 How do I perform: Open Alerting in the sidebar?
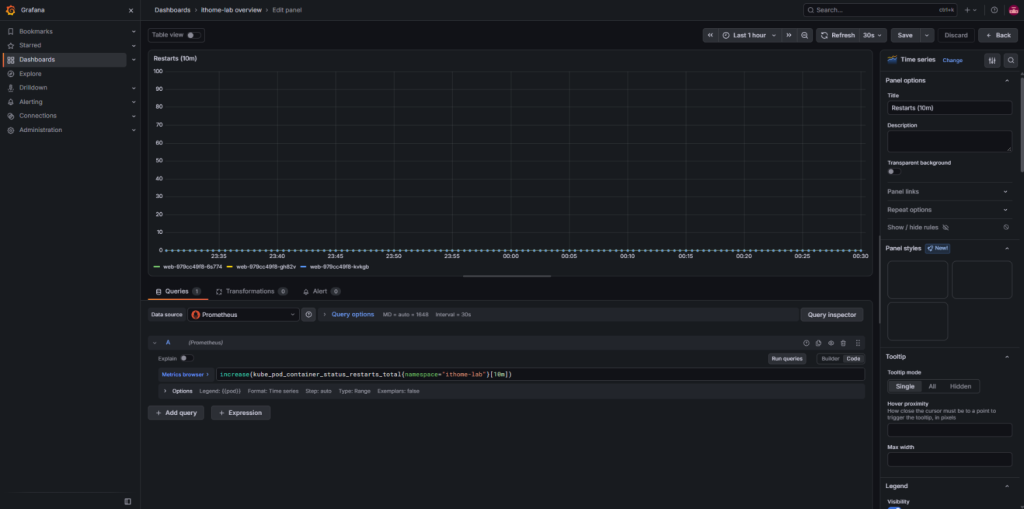coord(31,102)
